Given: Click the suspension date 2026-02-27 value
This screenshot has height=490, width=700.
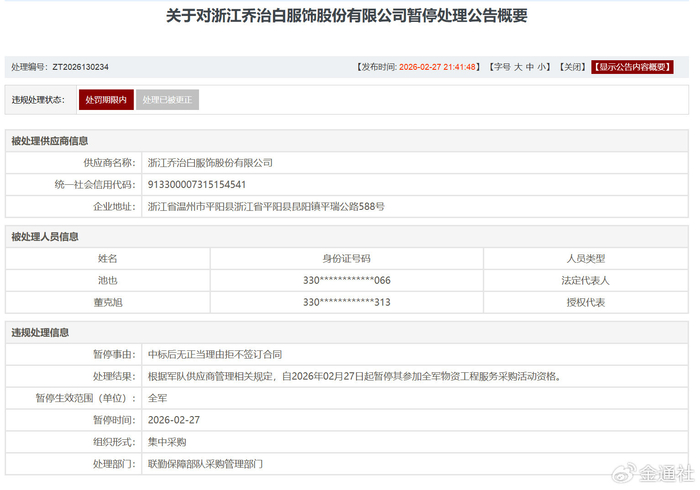Looking at the screenshot, I should [174, 420].
